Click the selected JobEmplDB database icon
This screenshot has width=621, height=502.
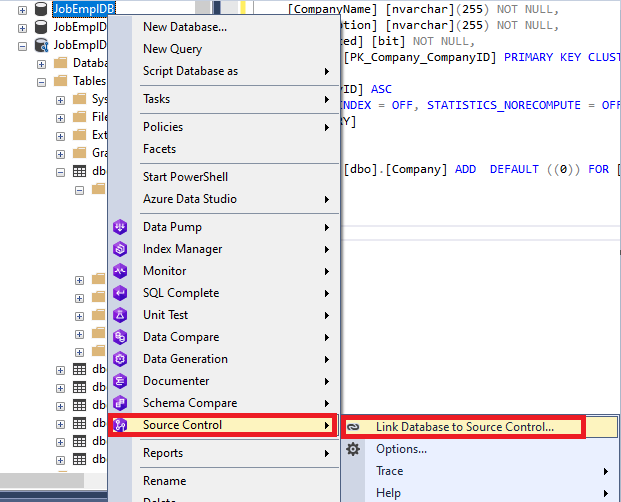click(x=41, y=8)
